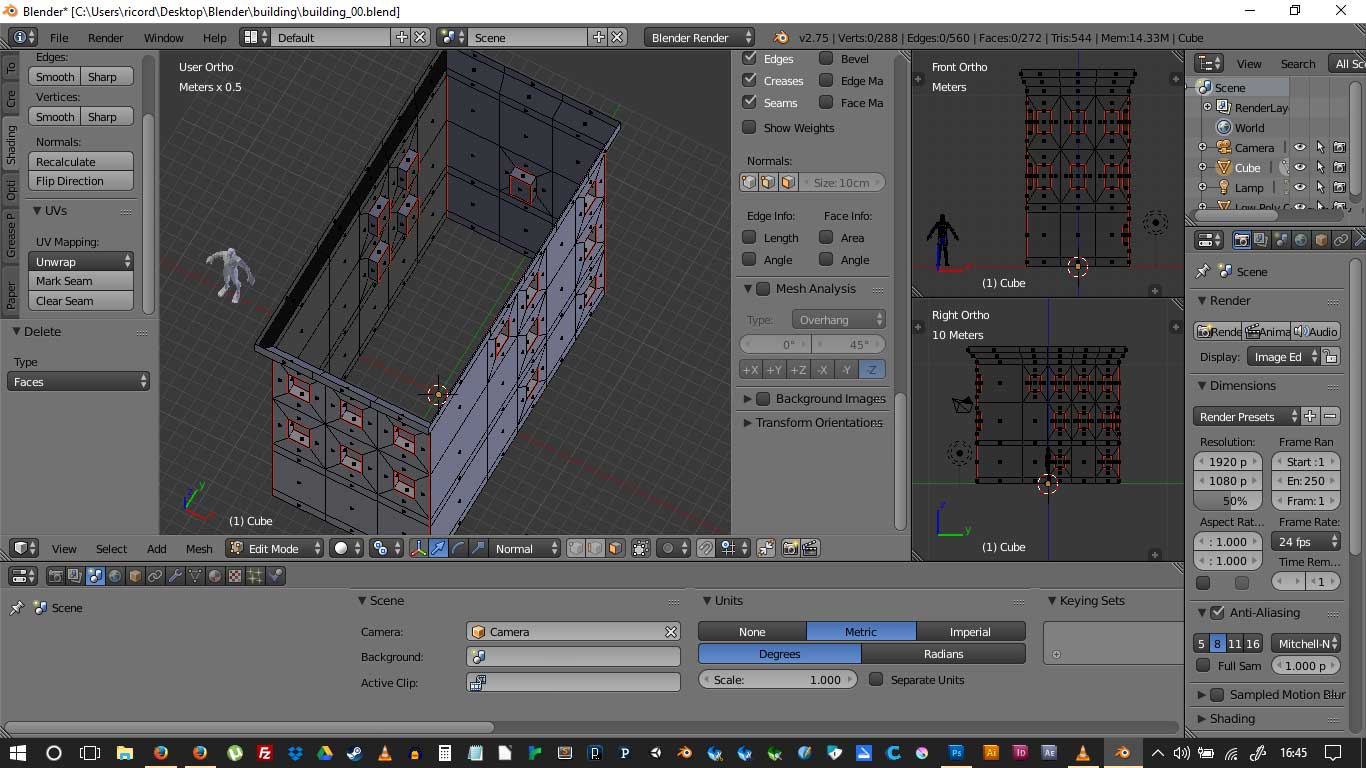This screenshot has width=1366, height=768.
Task: Select the Material properties tab icon
Action: 215,576
